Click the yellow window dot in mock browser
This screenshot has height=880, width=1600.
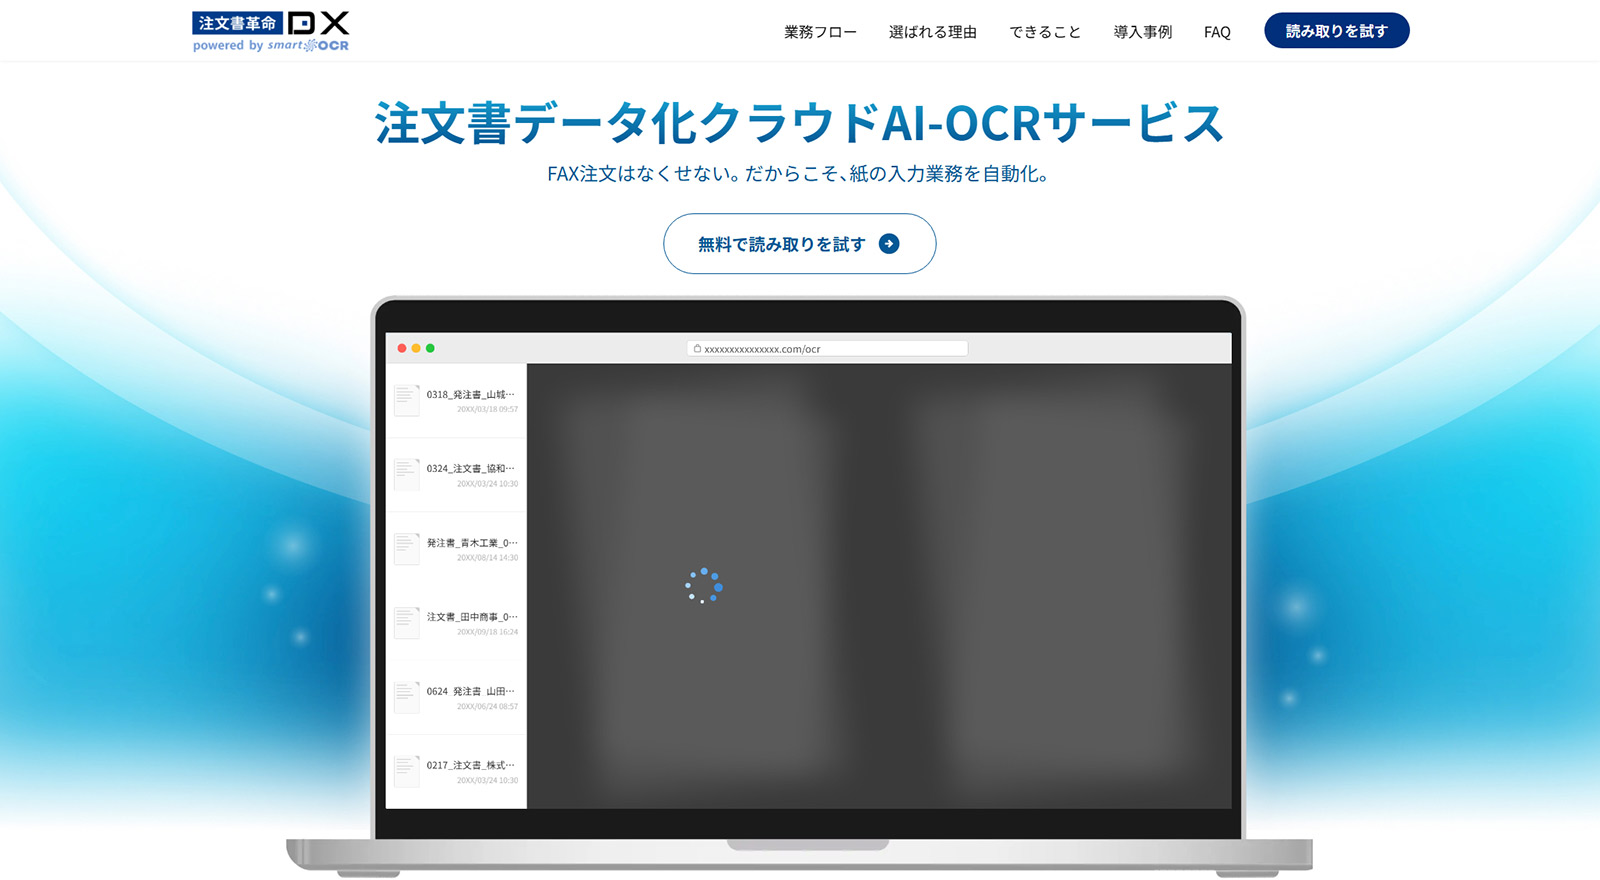click(416, 348)
